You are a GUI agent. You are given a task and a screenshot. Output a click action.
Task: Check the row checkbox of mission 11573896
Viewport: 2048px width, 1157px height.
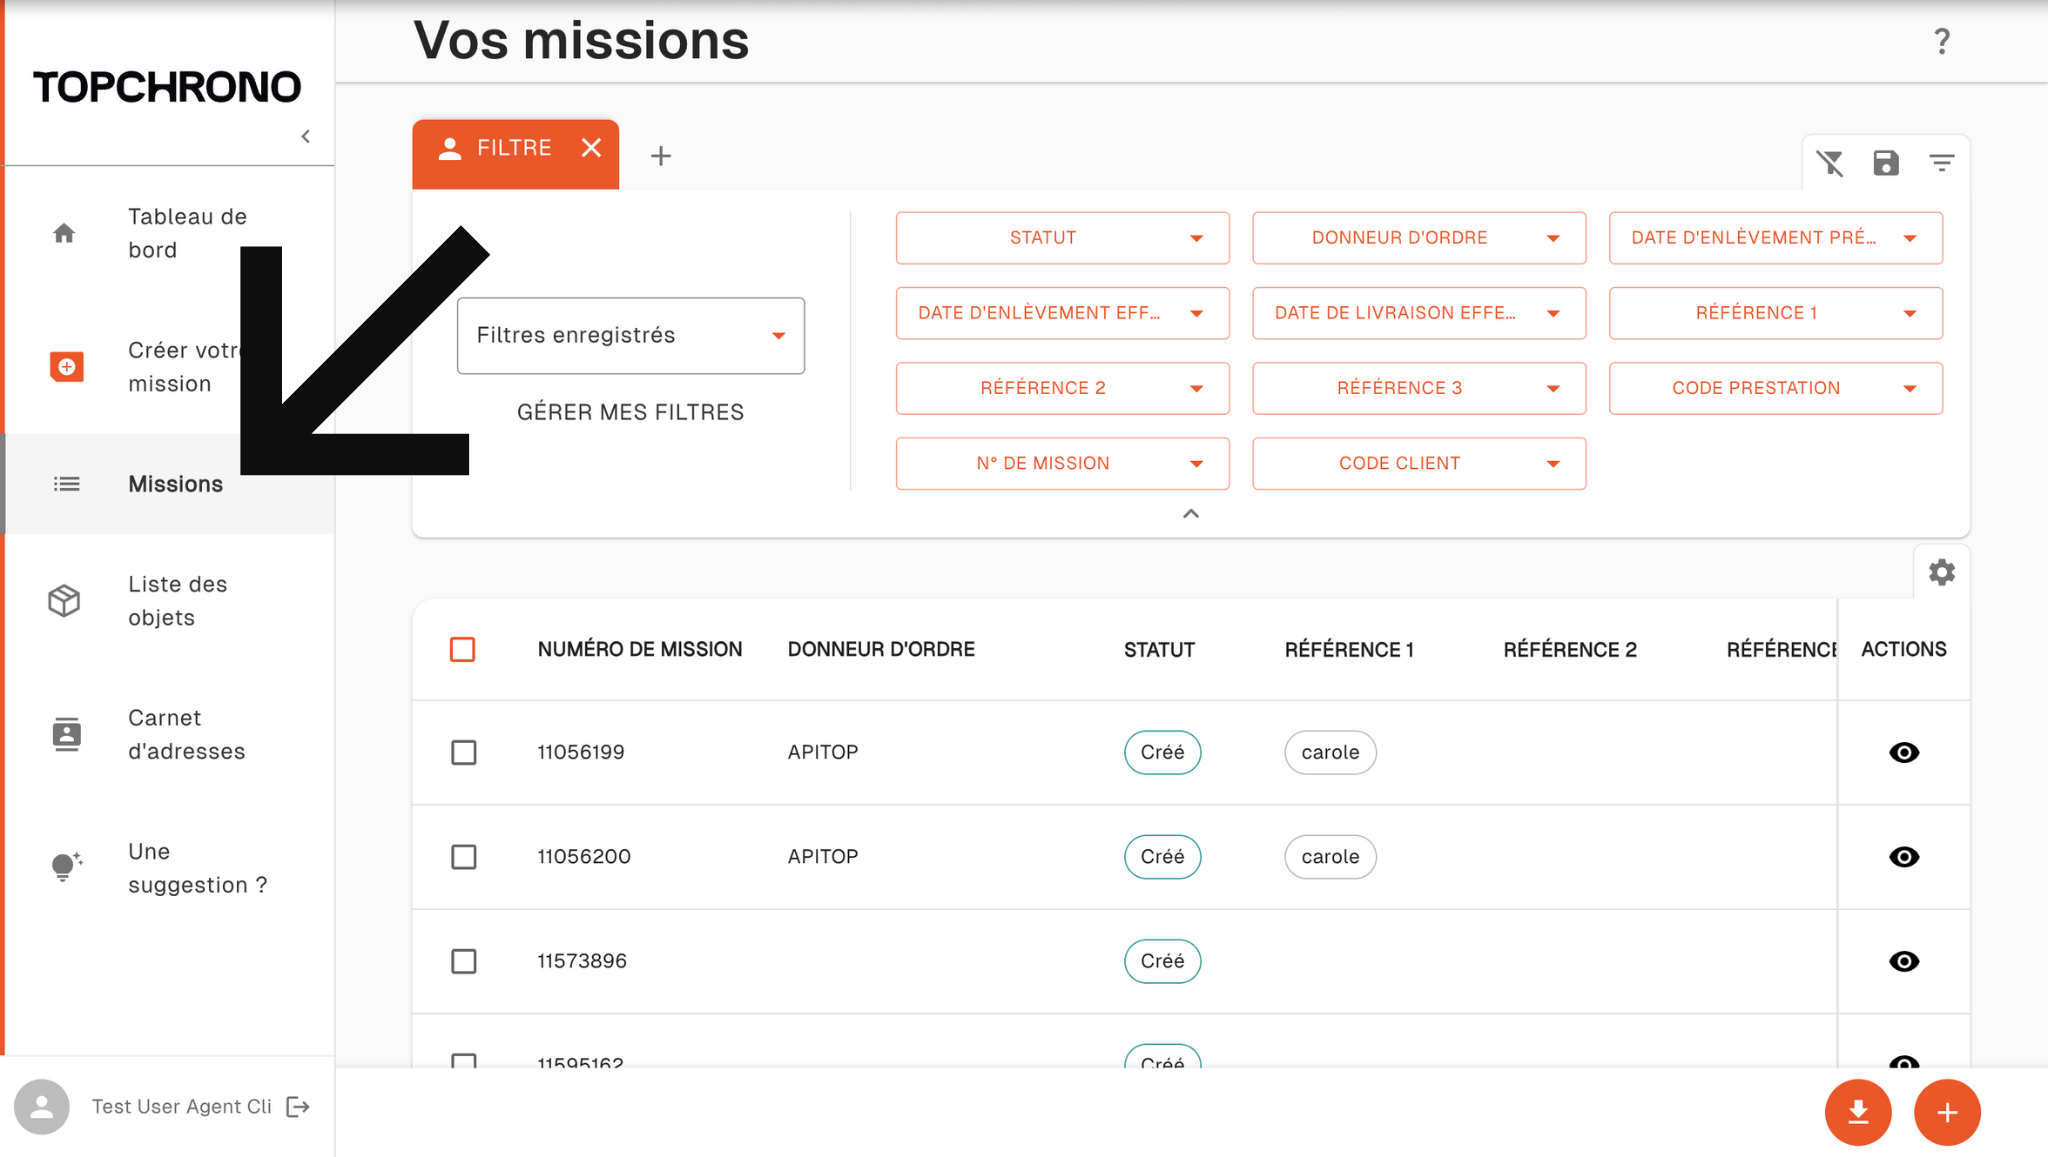point(463,961)
